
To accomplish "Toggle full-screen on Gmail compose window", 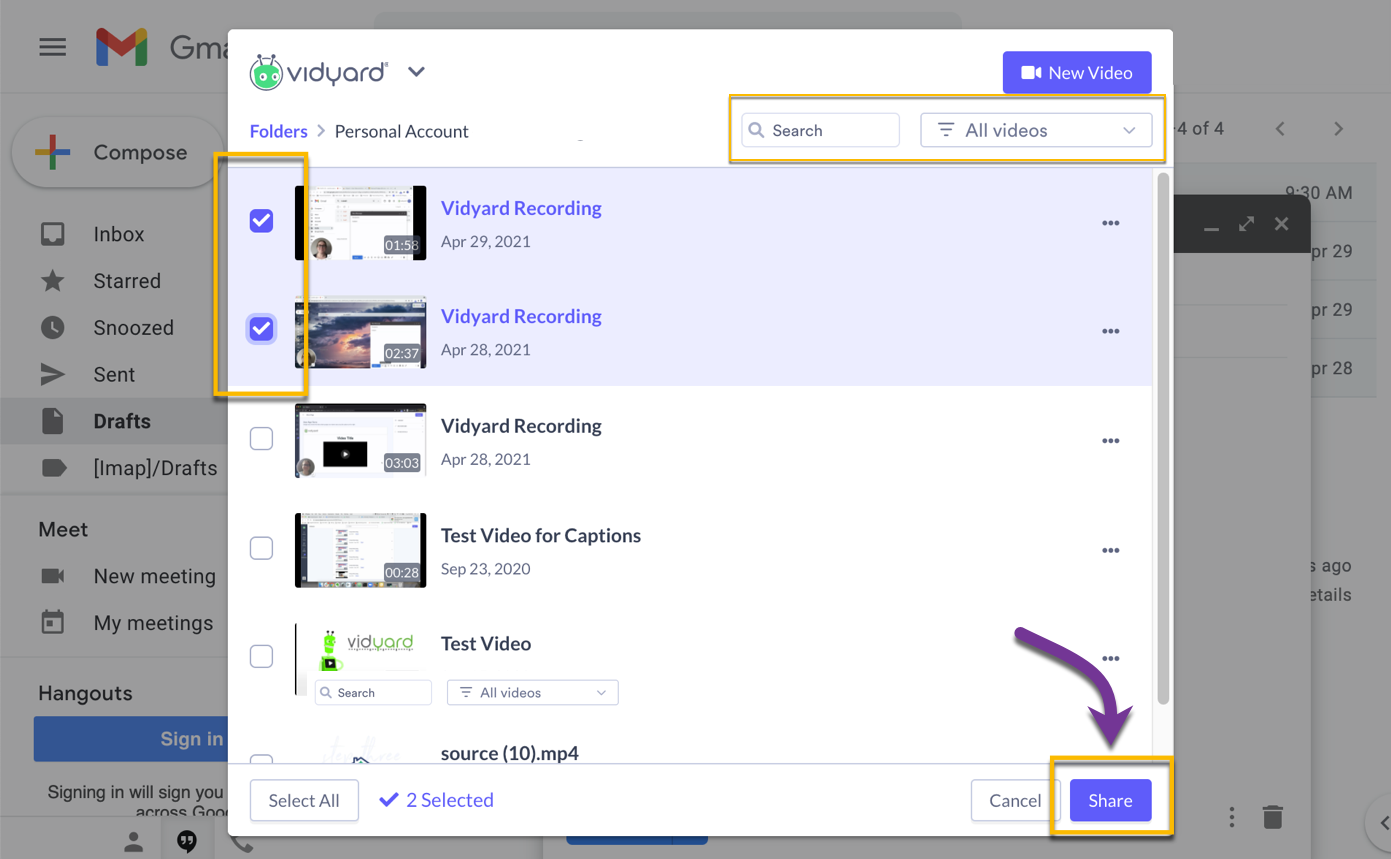I will [x=1246, y=224].
